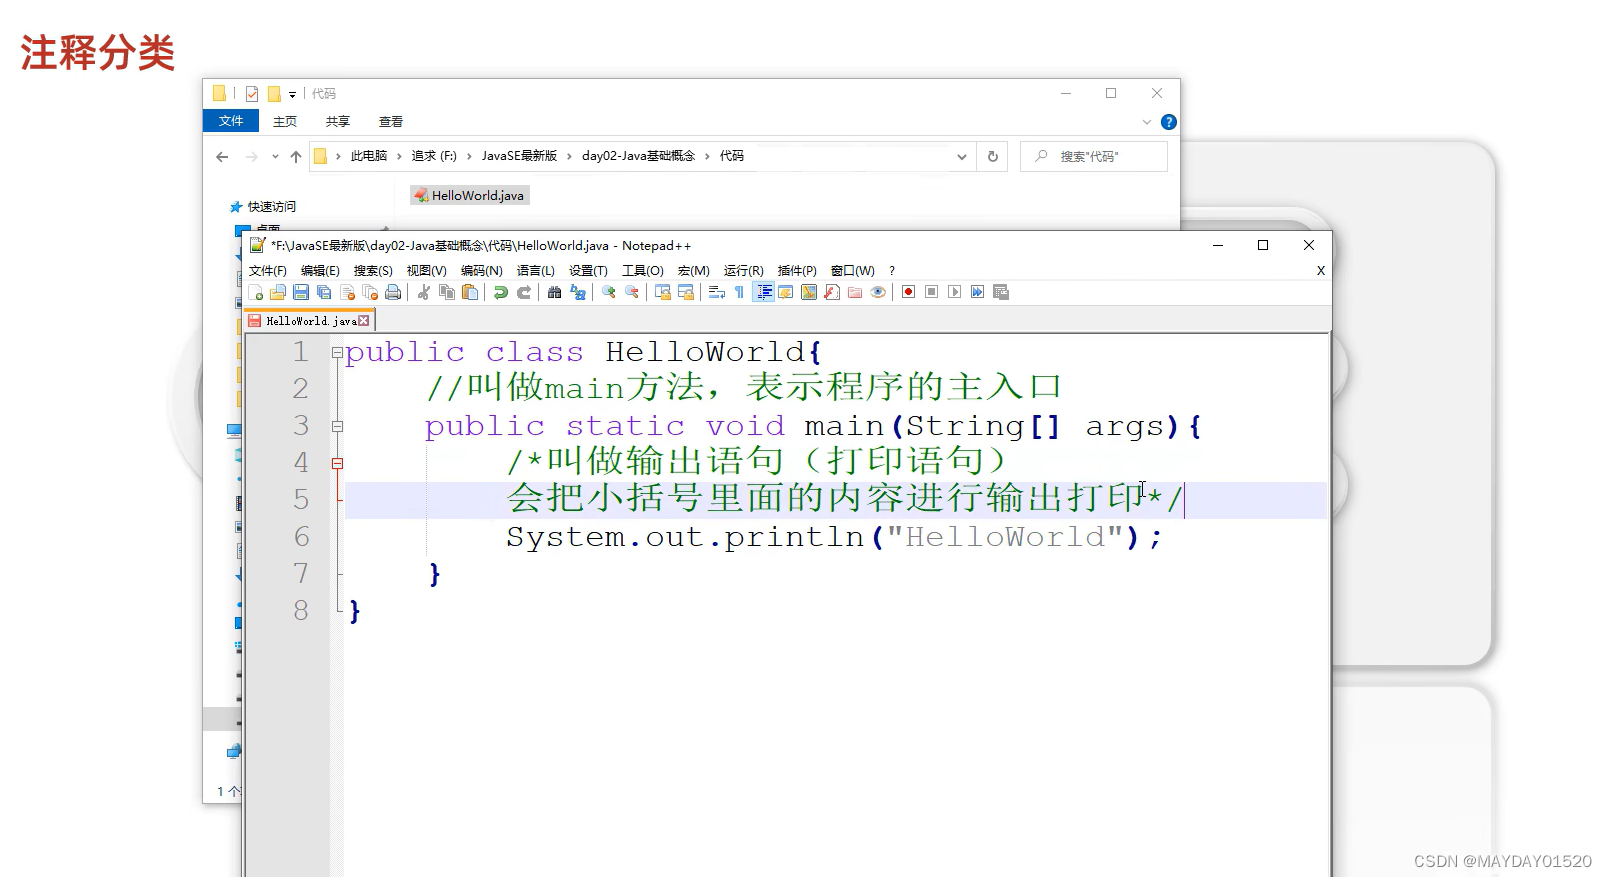Click the Close file toolbar icon

[x=347, y=292]
